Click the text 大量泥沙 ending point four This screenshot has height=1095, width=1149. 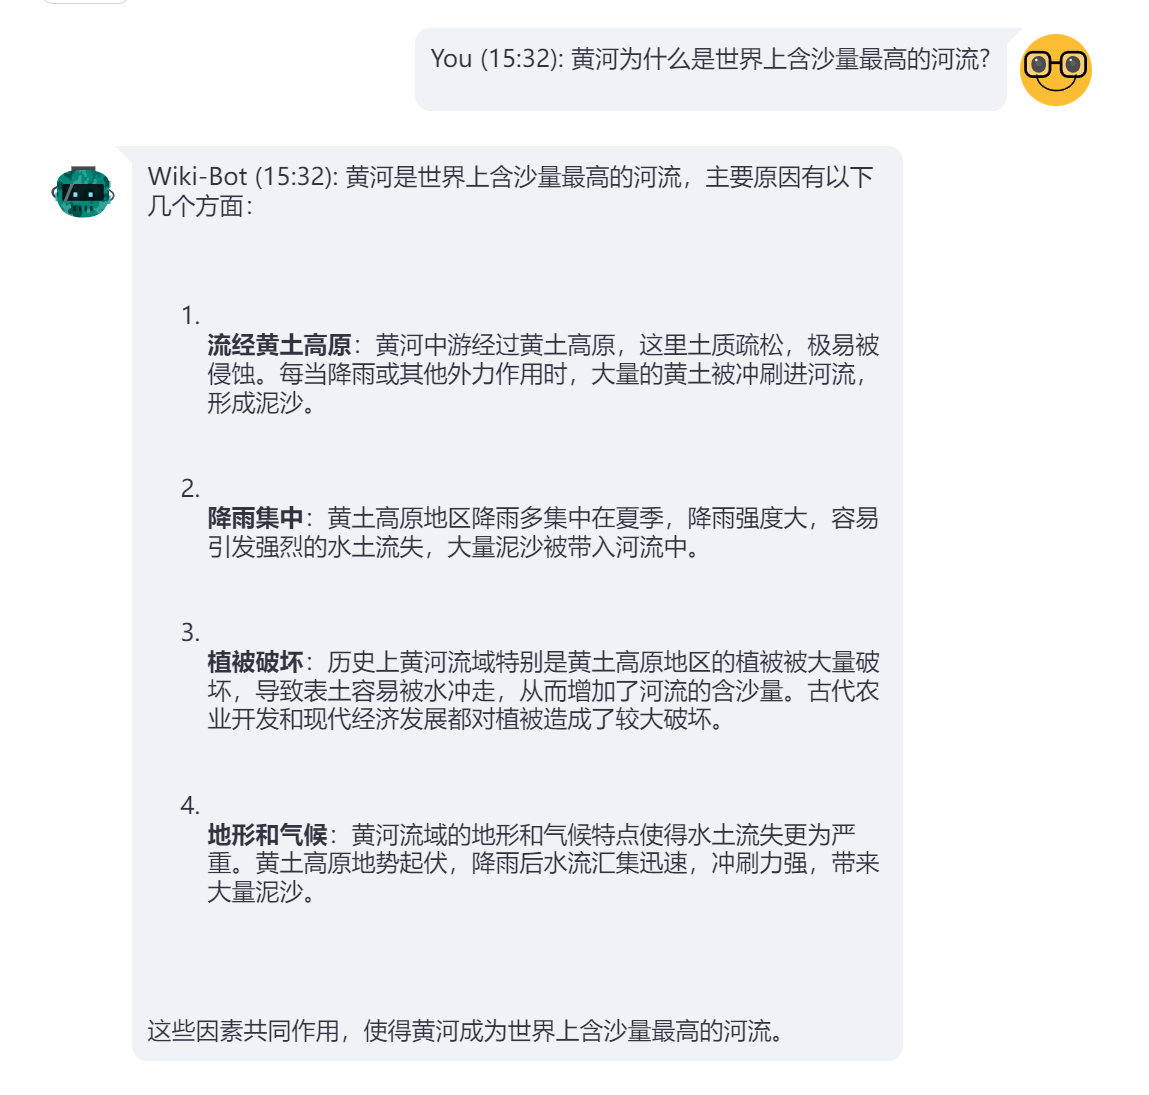[x=255, y=892]
